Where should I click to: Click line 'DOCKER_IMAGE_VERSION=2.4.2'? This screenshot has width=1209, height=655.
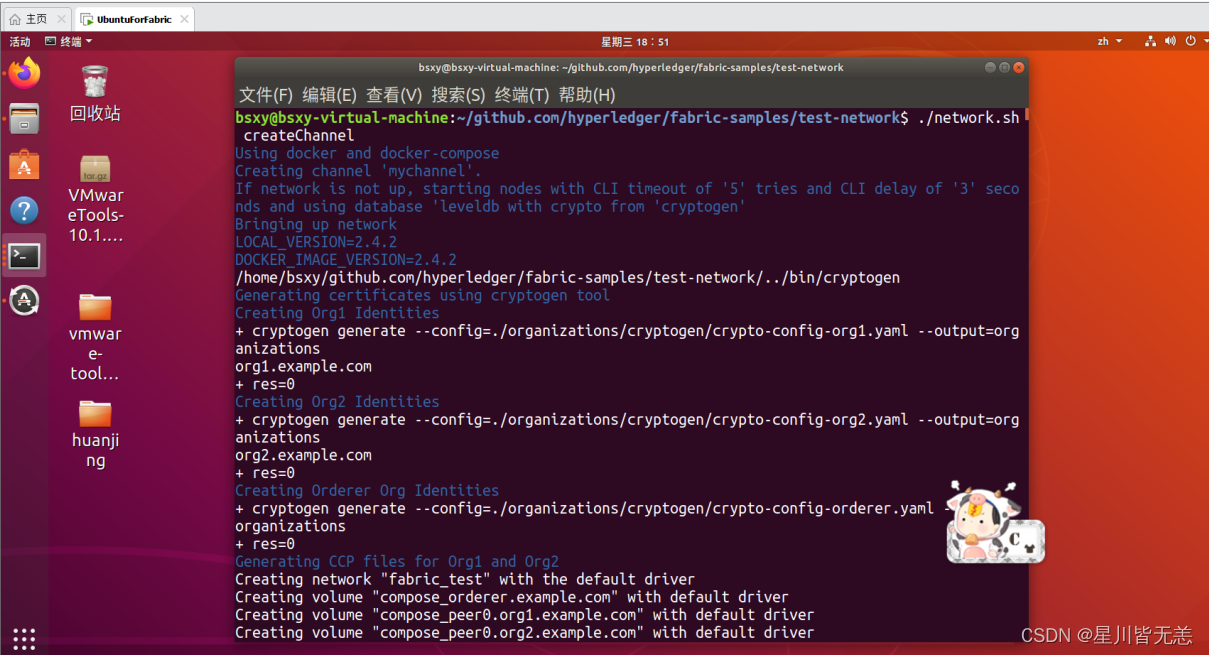click(x=346, y=260)
